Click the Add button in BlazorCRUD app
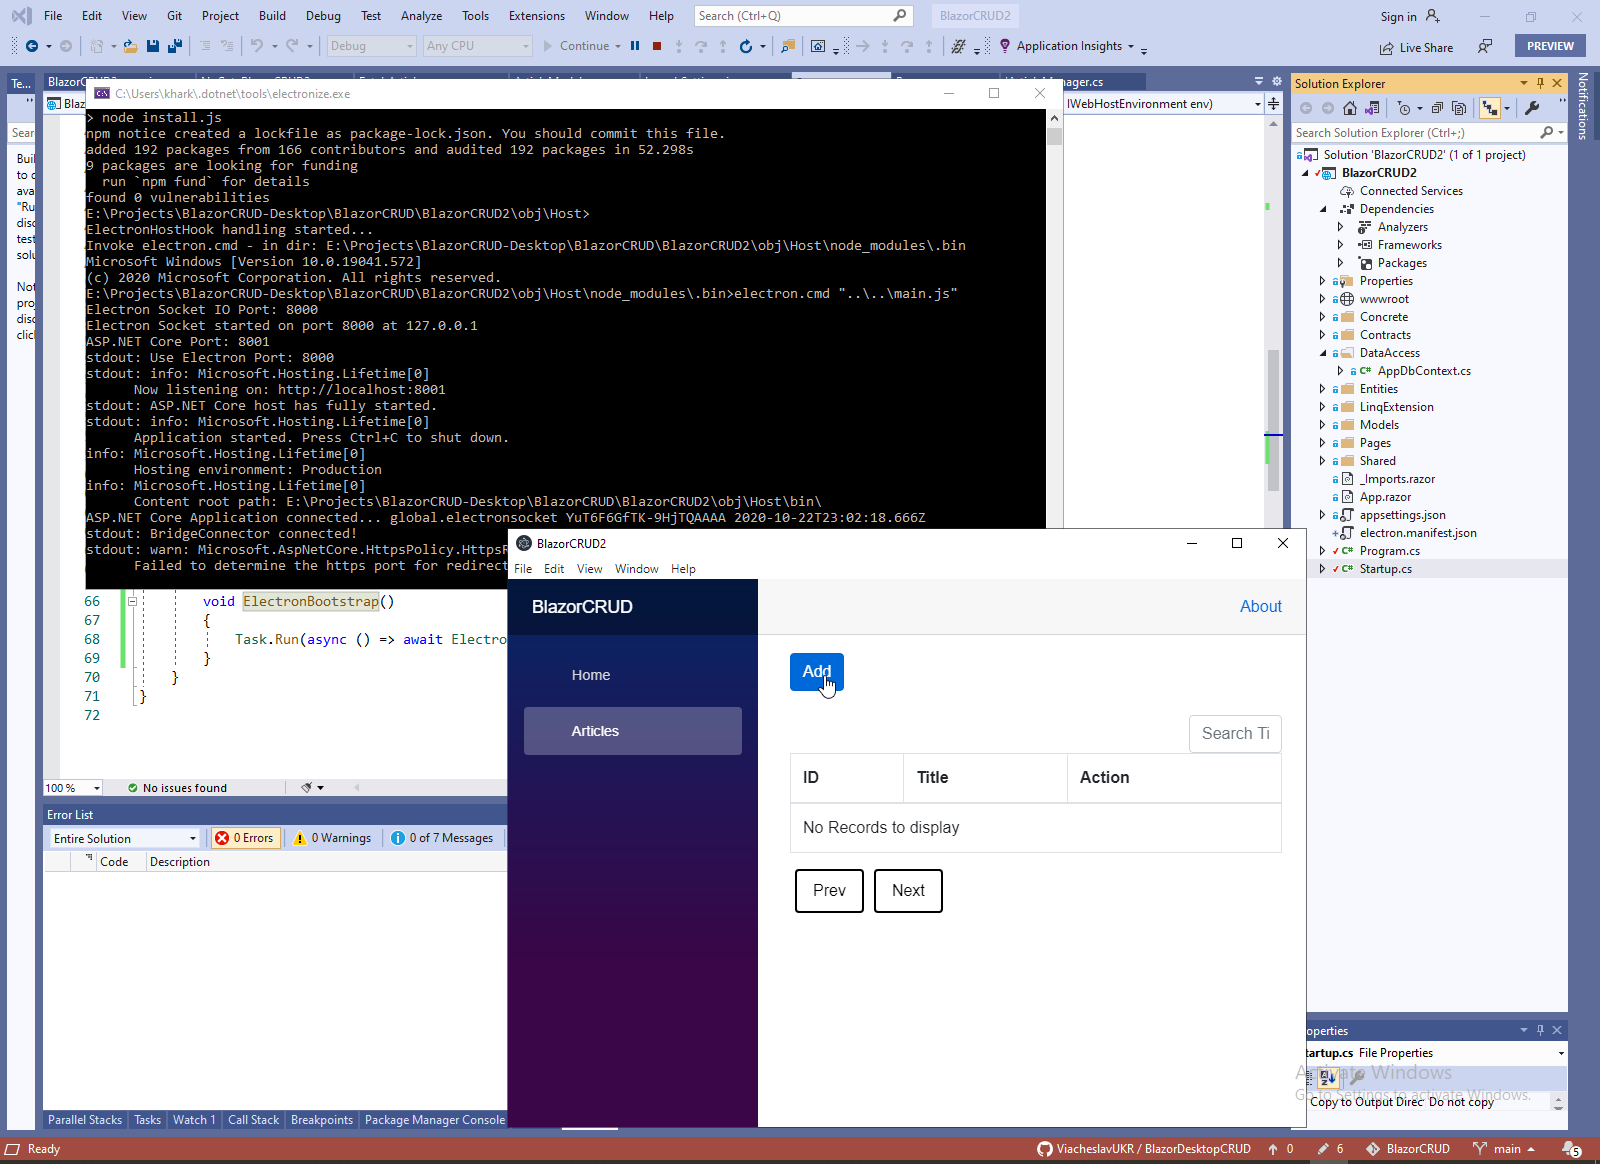 point(817,672)
